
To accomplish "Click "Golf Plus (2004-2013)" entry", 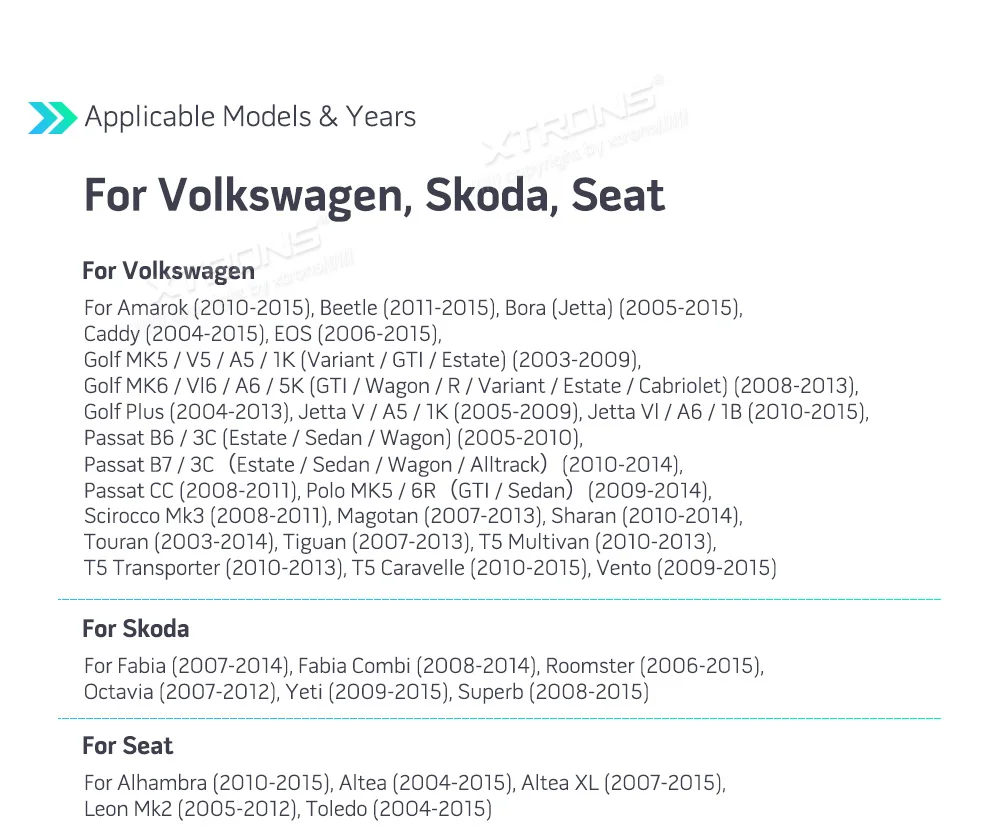I will click(x=187, y=412).
